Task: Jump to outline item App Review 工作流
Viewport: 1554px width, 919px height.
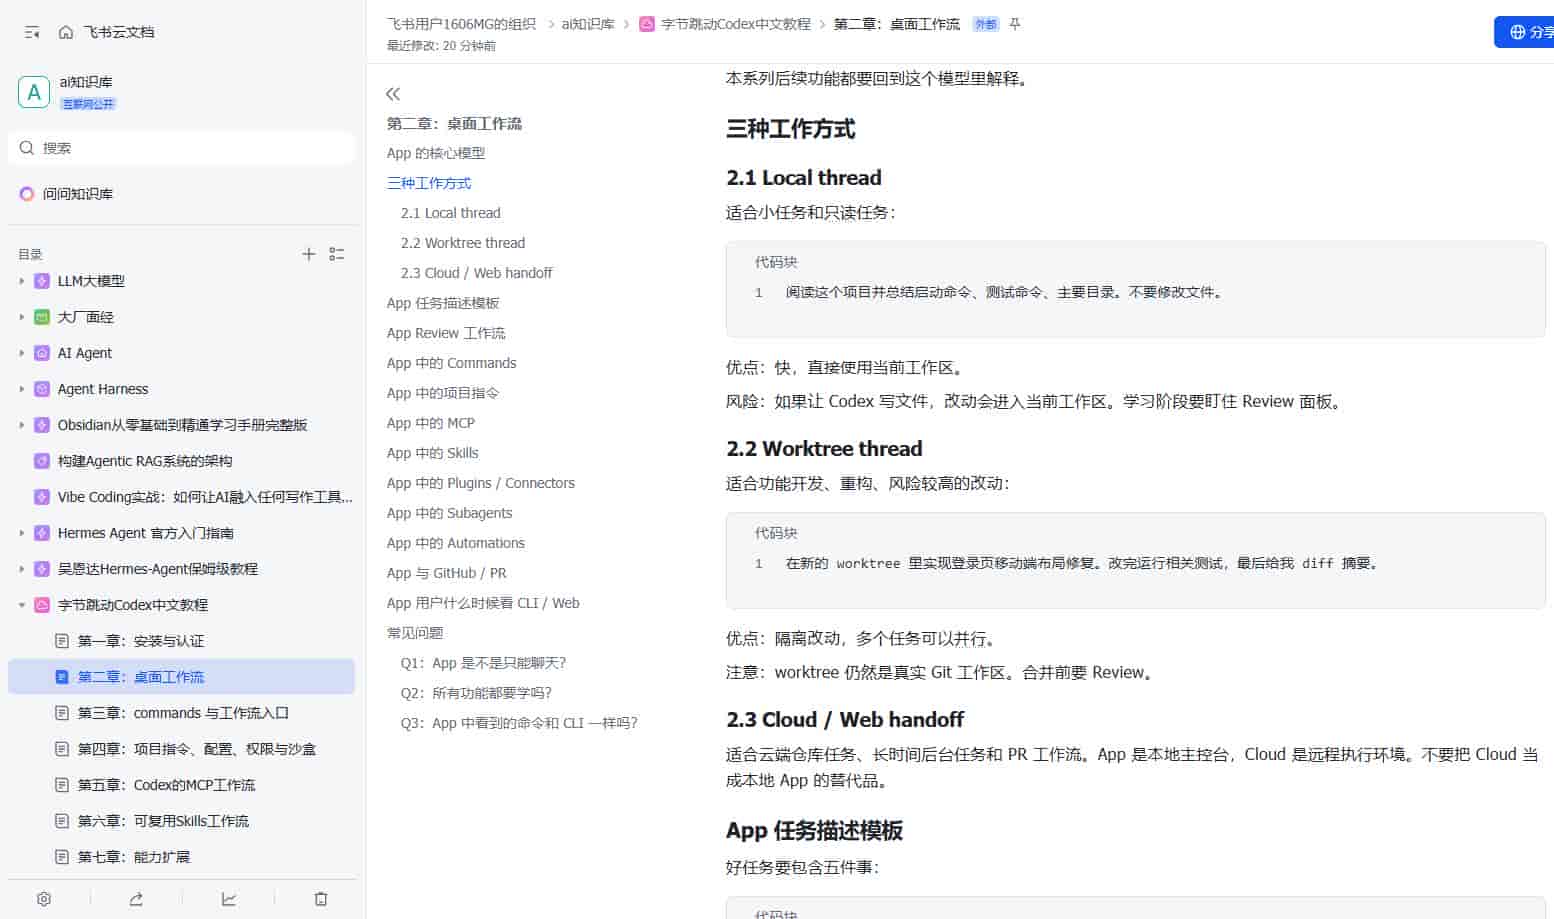Action: coord(446,333)
